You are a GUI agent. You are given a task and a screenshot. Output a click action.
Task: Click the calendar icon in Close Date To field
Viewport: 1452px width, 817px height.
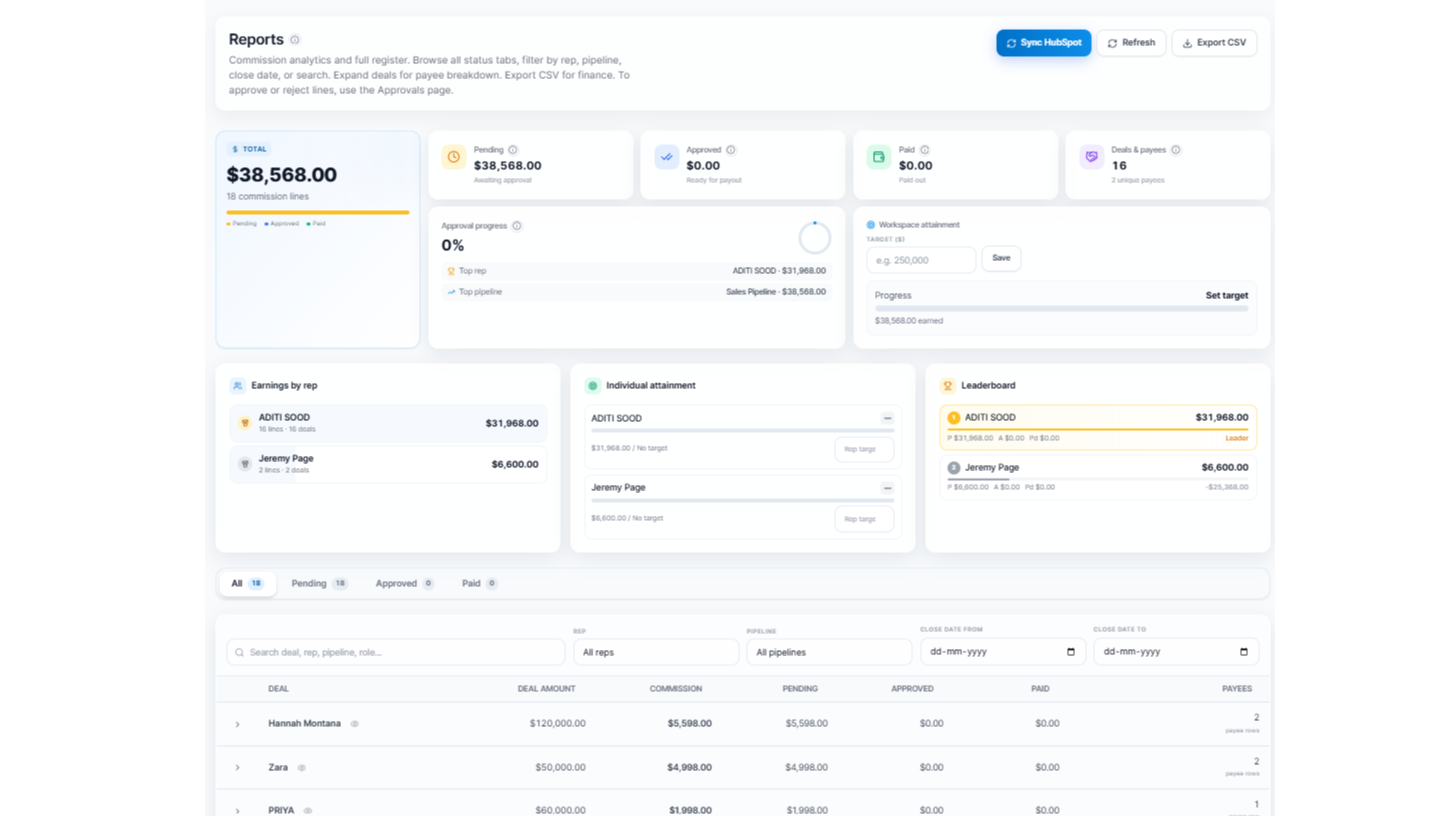[1244, 652]
